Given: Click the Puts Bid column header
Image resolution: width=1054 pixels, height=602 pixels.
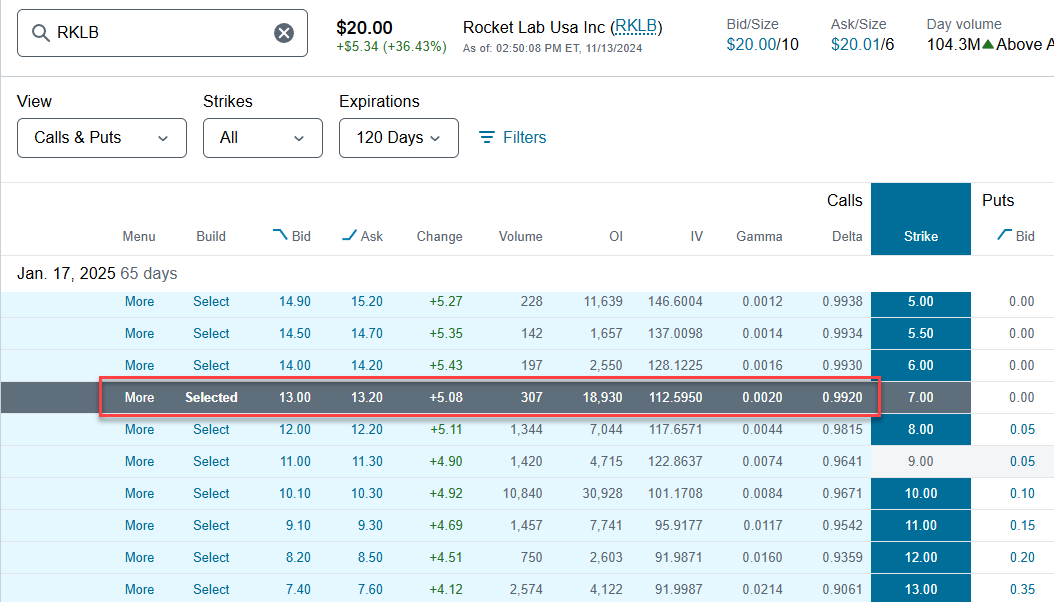Looking at the screenshot, I should pos(1016,236).
